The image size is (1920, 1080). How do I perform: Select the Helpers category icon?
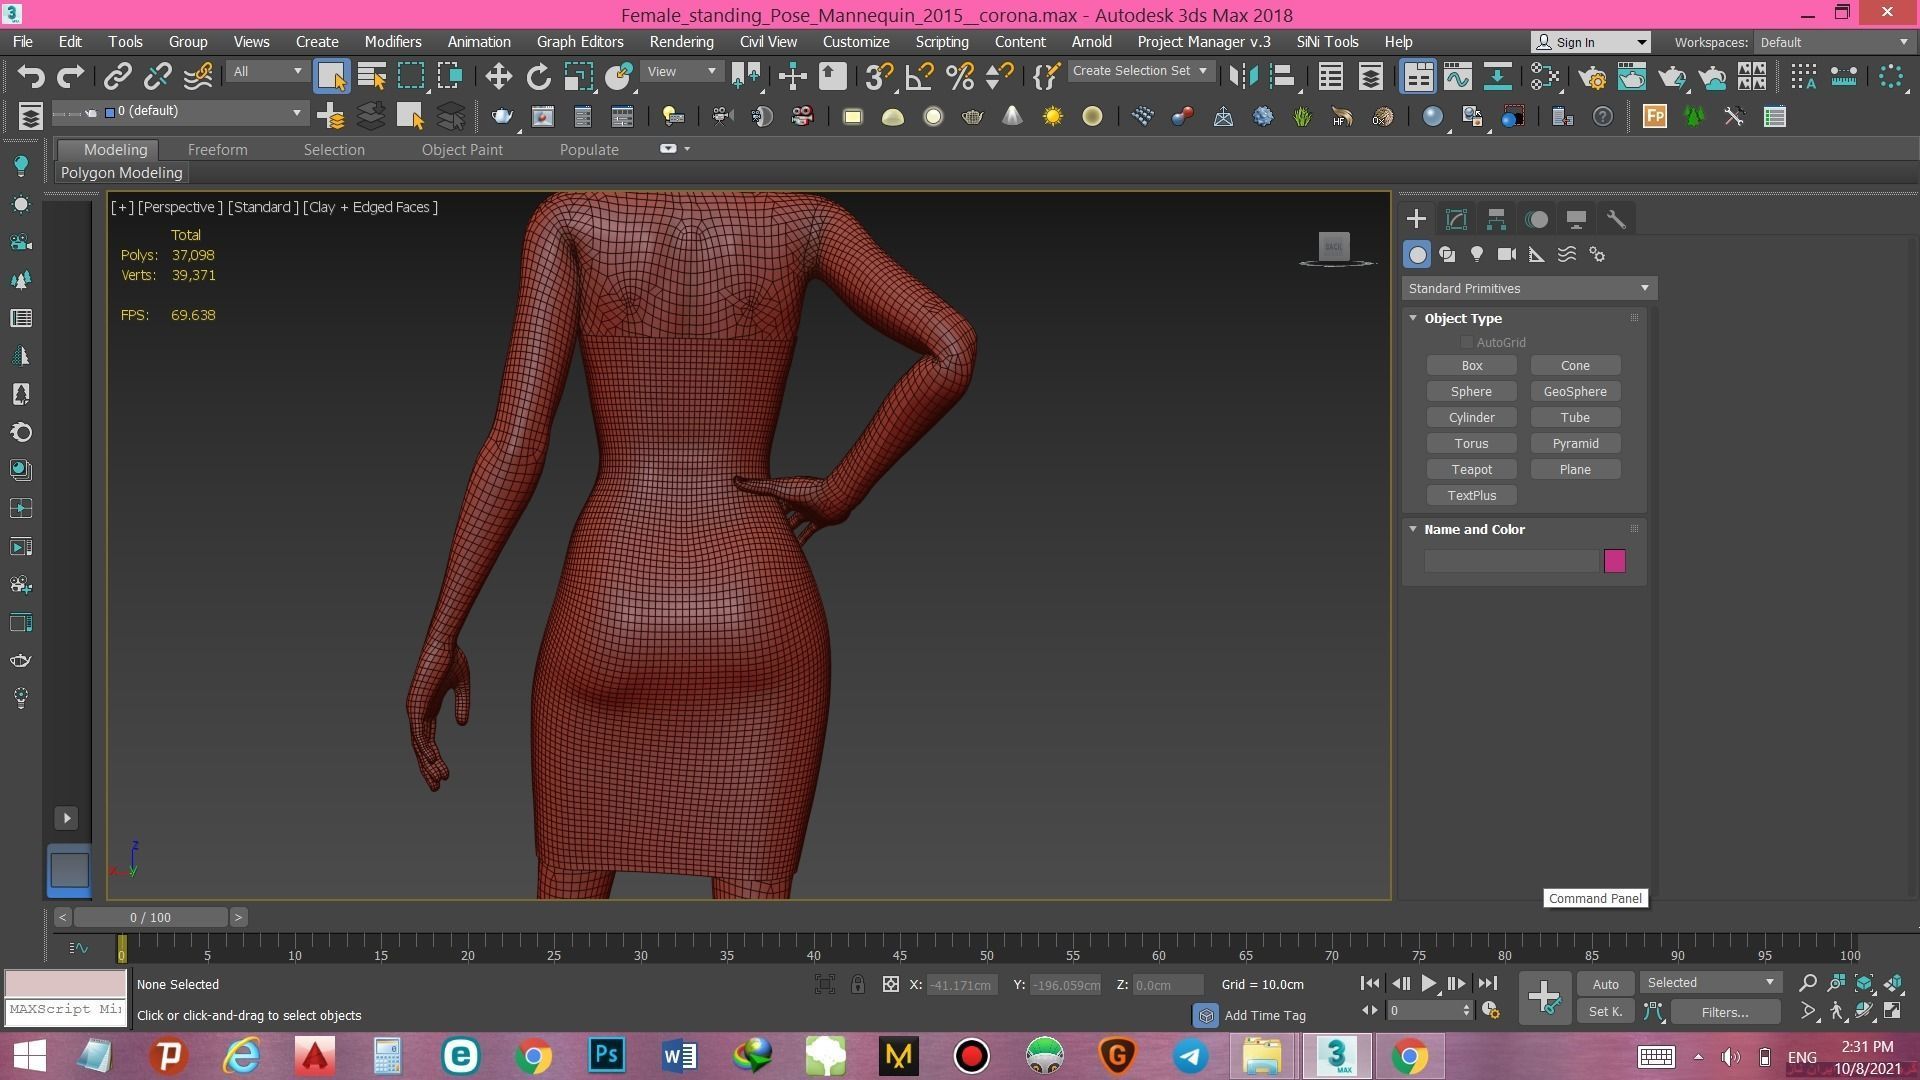1537,254
